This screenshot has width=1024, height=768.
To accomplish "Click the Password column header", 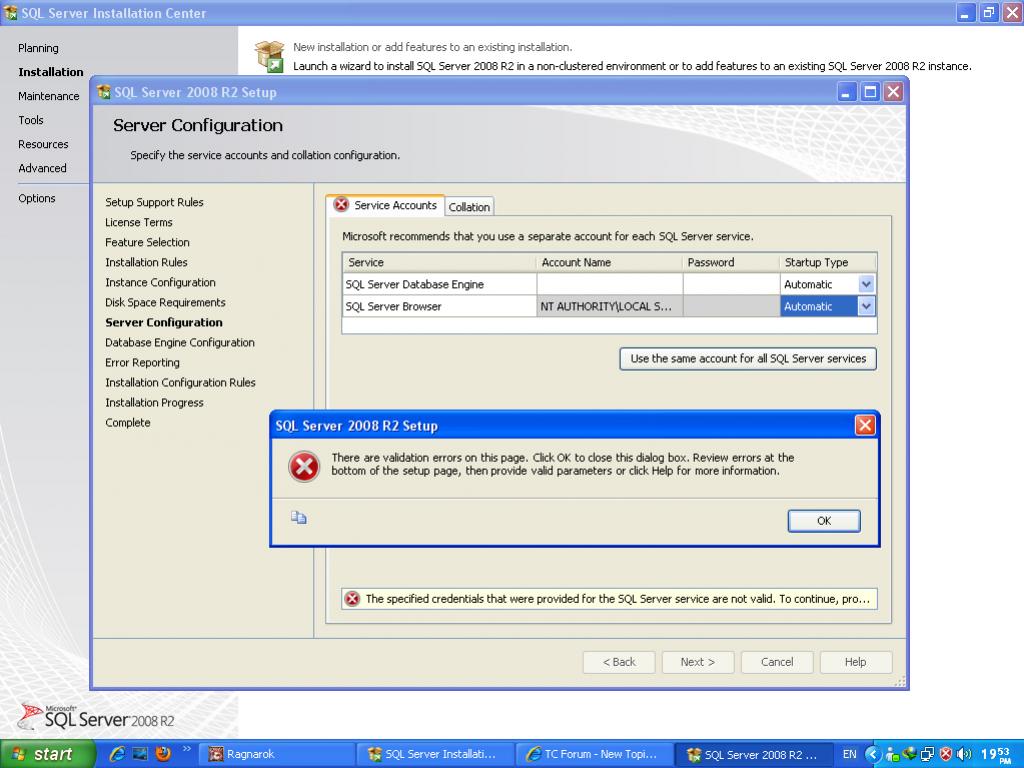I will click(731, 263).
